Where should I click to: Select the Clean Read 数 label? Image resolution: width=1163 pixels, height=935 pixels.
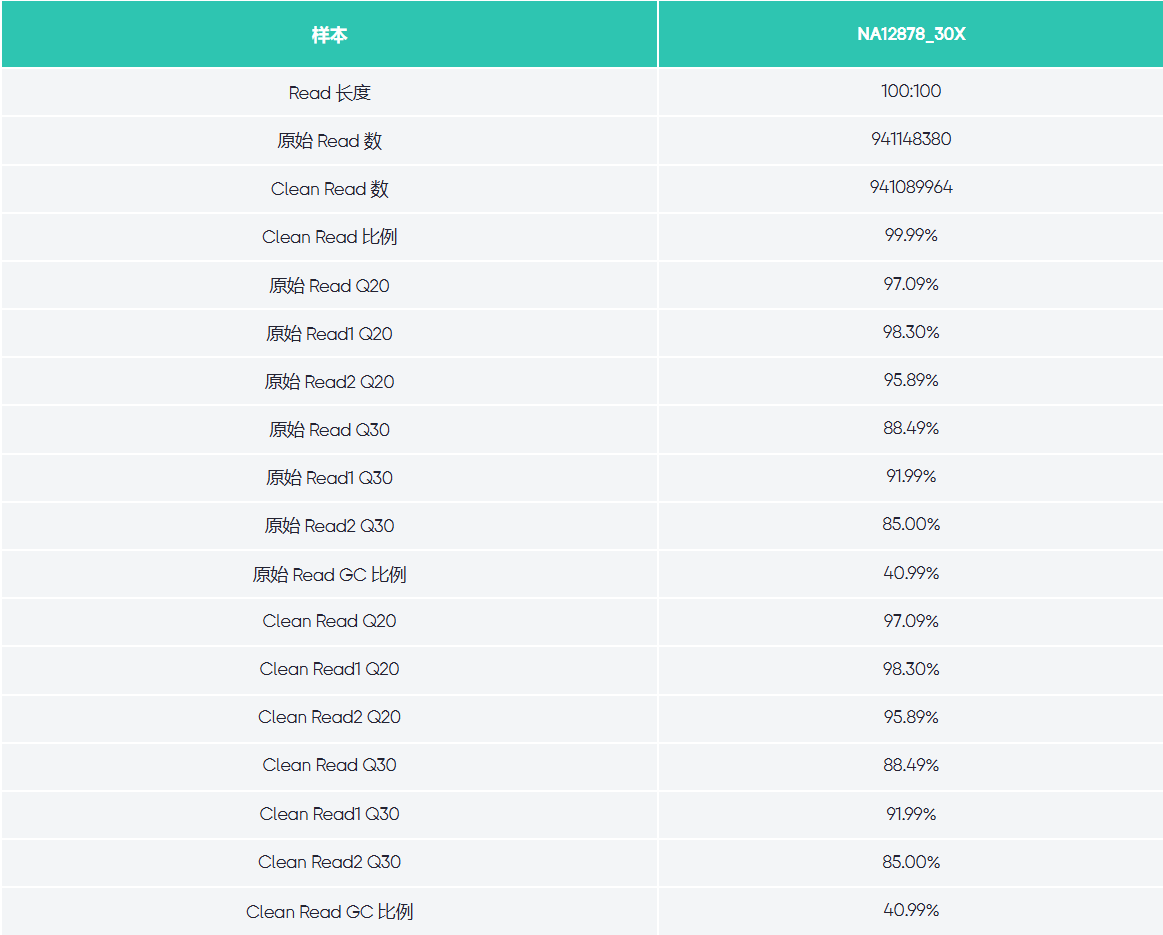pyautogui.click(x=329, y=189)
